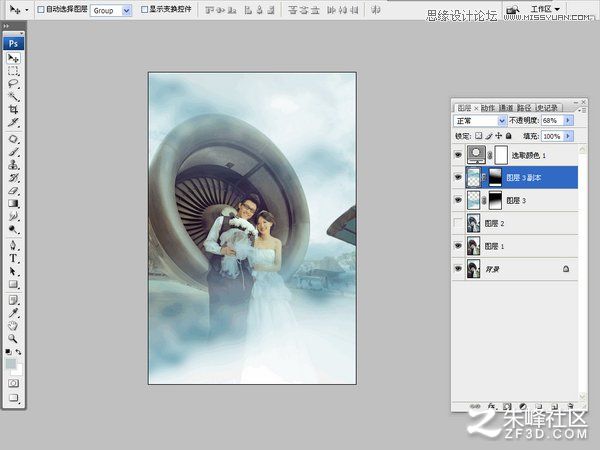Open the workspace dropdown menu
This screenshot has width=600, height=450.
545,8
